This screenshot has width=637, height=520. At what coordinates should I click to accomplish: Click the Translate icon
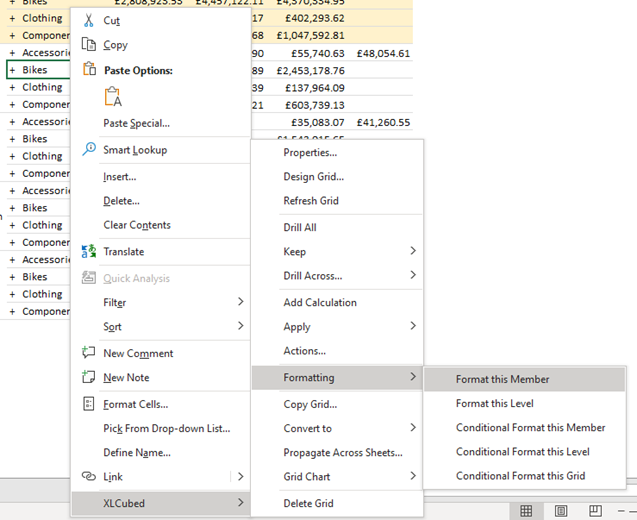pyautogui.click(x=89, y=252)
